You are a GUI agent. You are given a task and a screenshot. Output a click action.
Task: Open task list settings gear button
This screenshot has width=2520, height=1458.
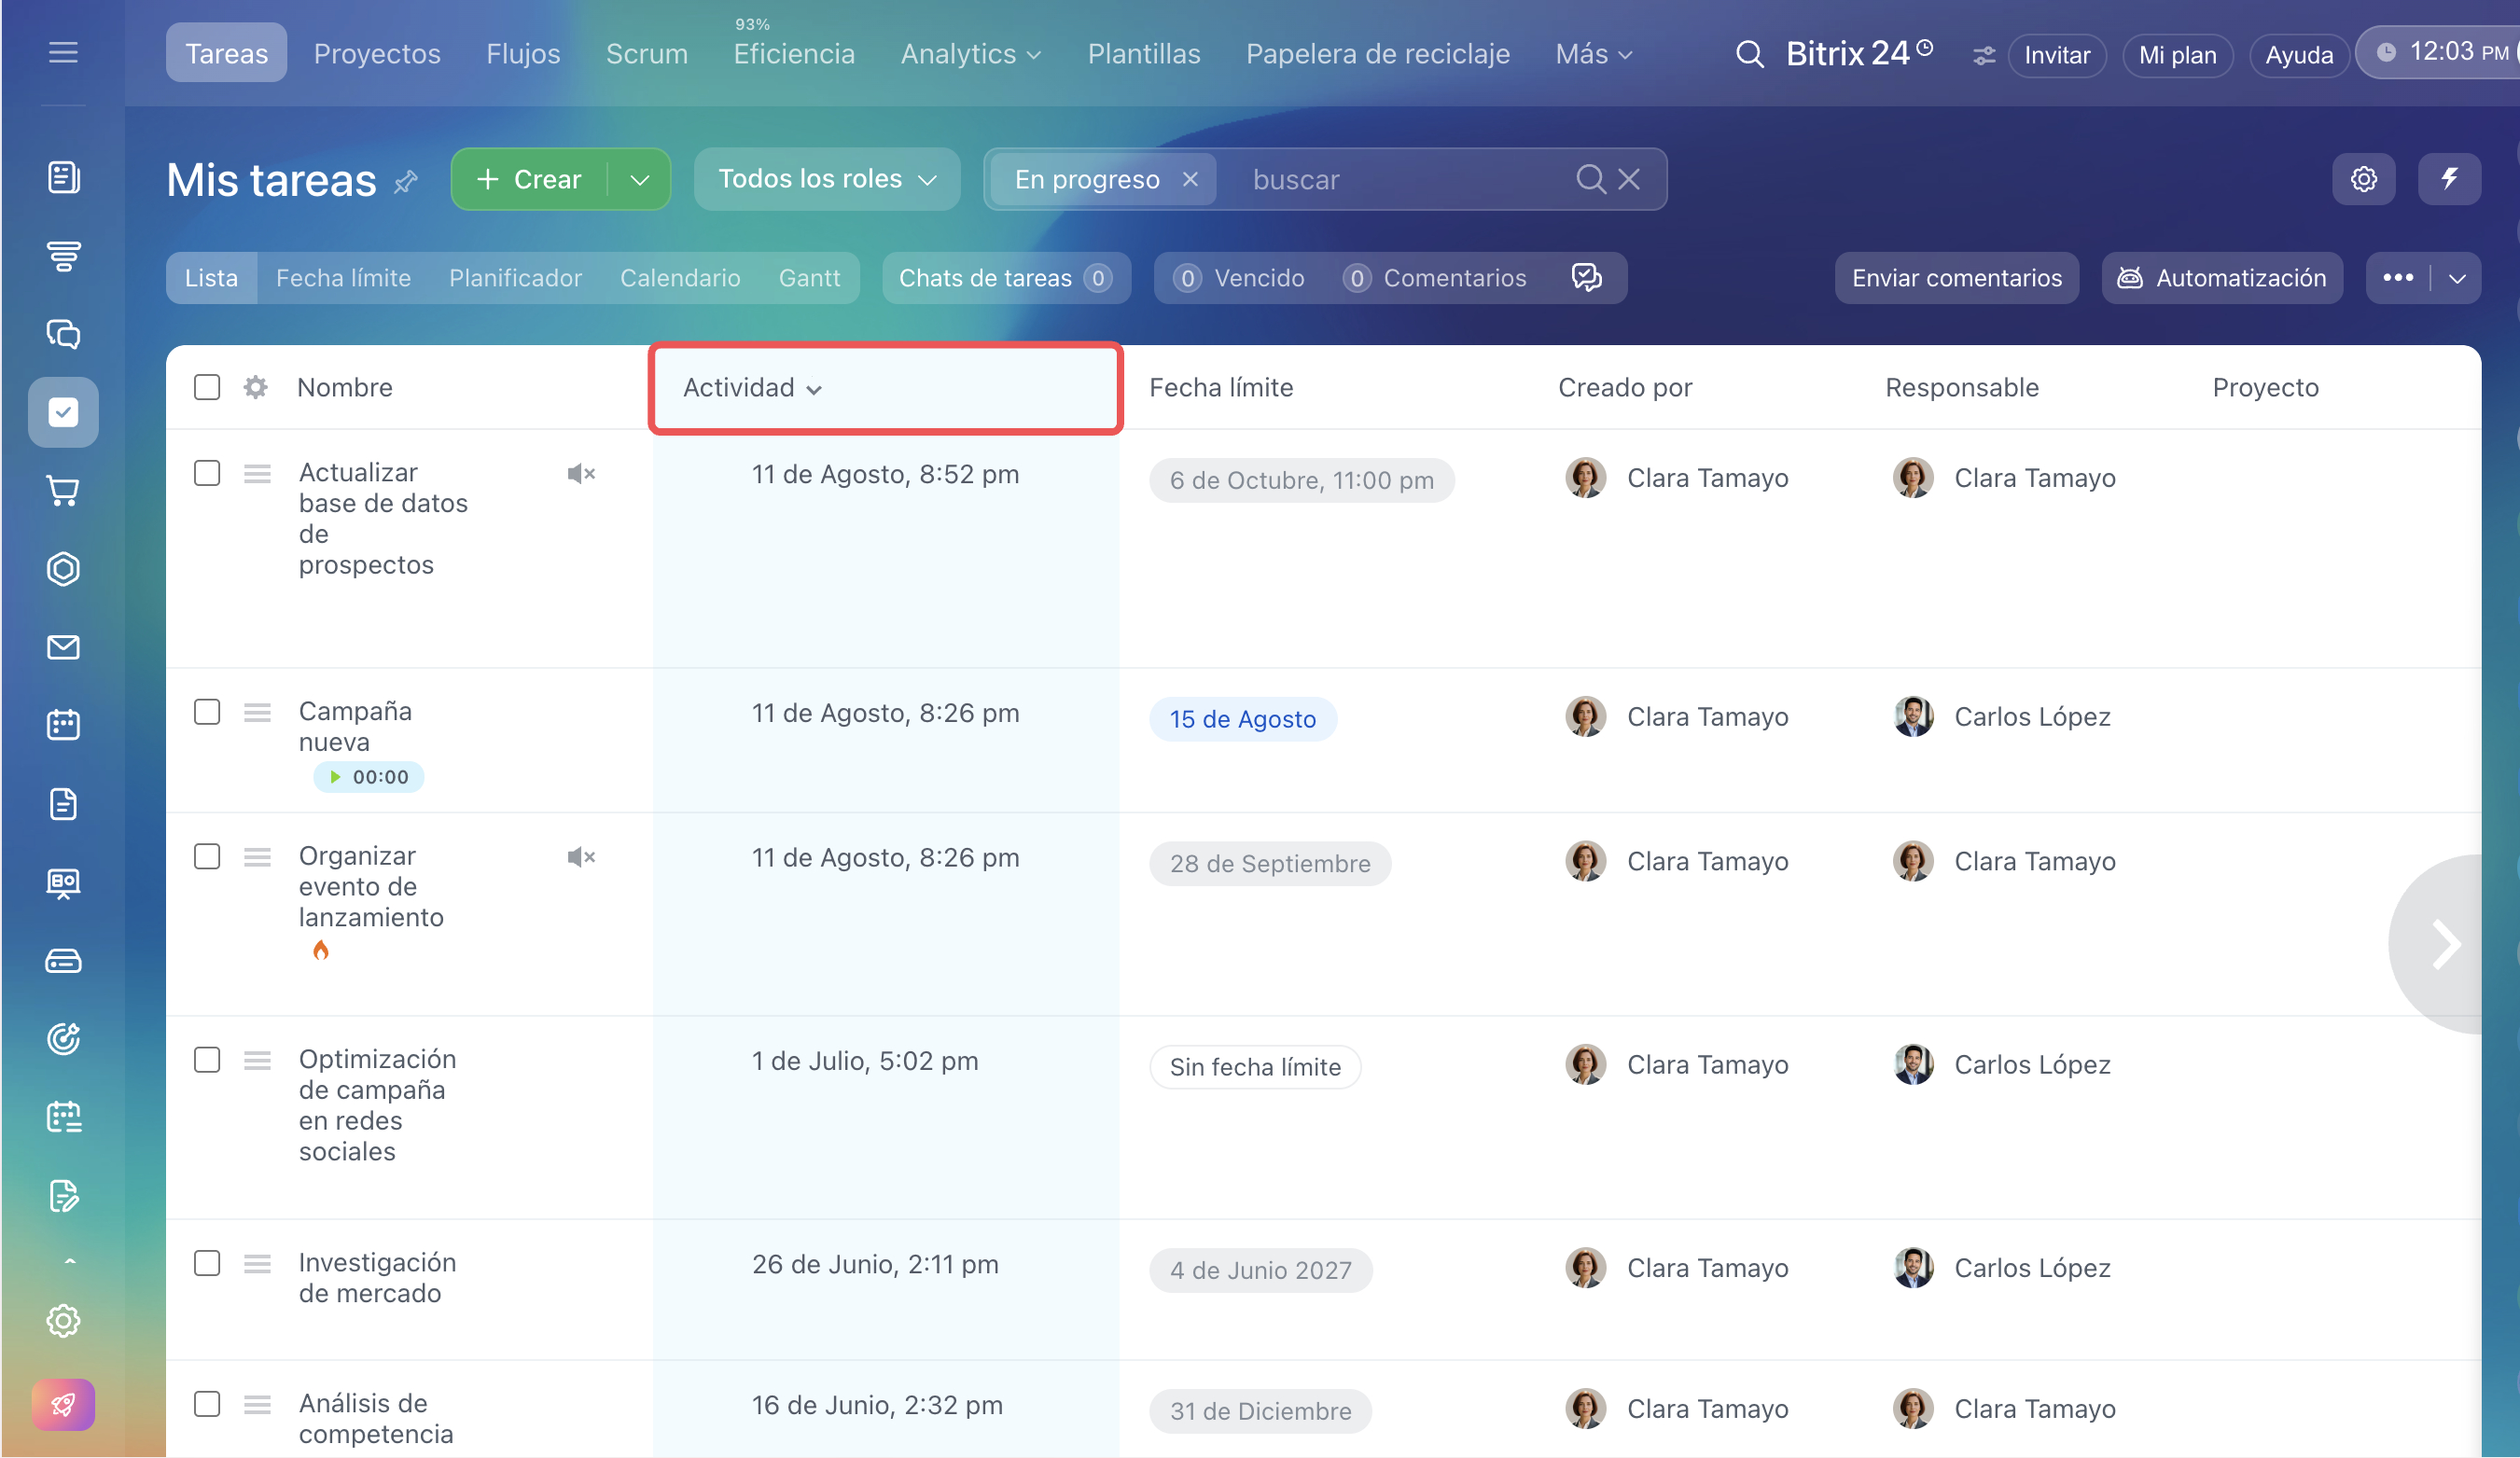[2364, 179]
